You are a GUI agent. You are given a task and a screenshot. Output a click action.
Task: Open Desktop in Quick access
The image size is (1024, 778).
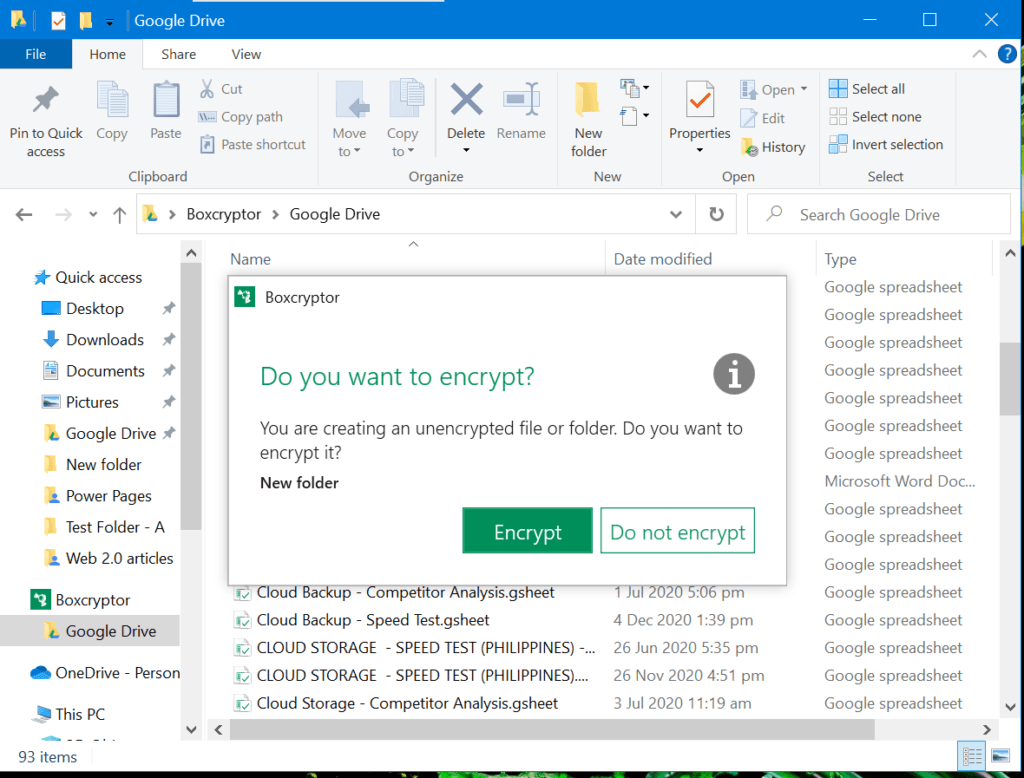point(95,308)
